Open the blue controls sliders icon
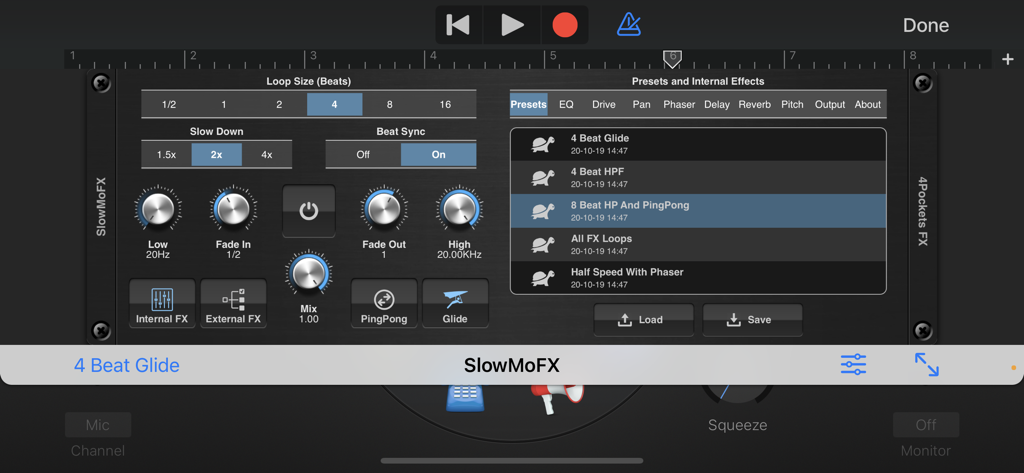 pyautogui.click(x=853, y=365)
